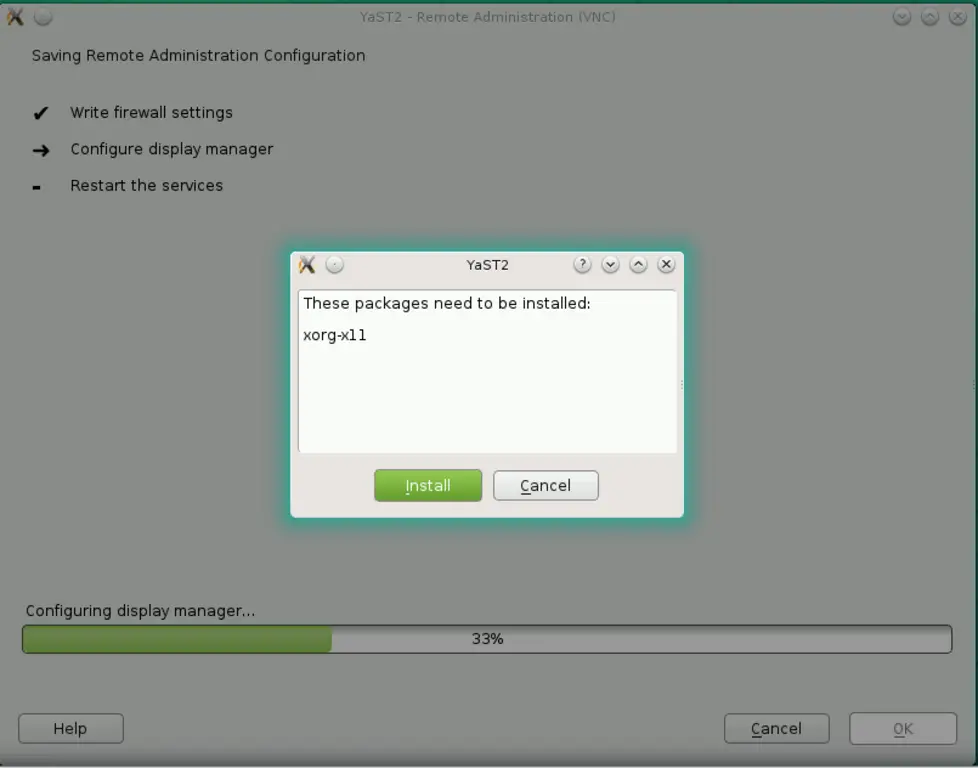Screen dimensions: 978x768
Task: Click Cancel in the Remote Administration window
Action: [777, 729]
